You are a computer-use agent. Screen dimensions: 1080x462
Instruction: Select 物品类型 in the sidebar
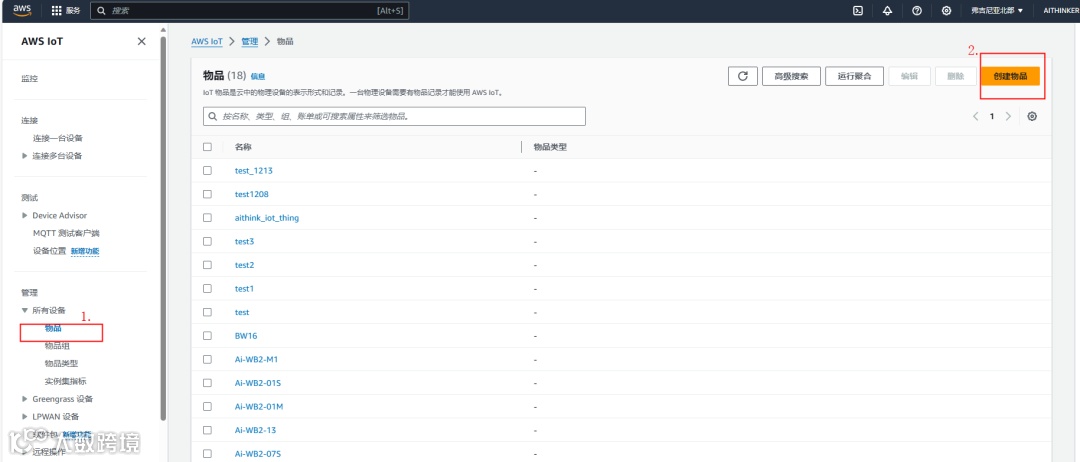[61, 364]
